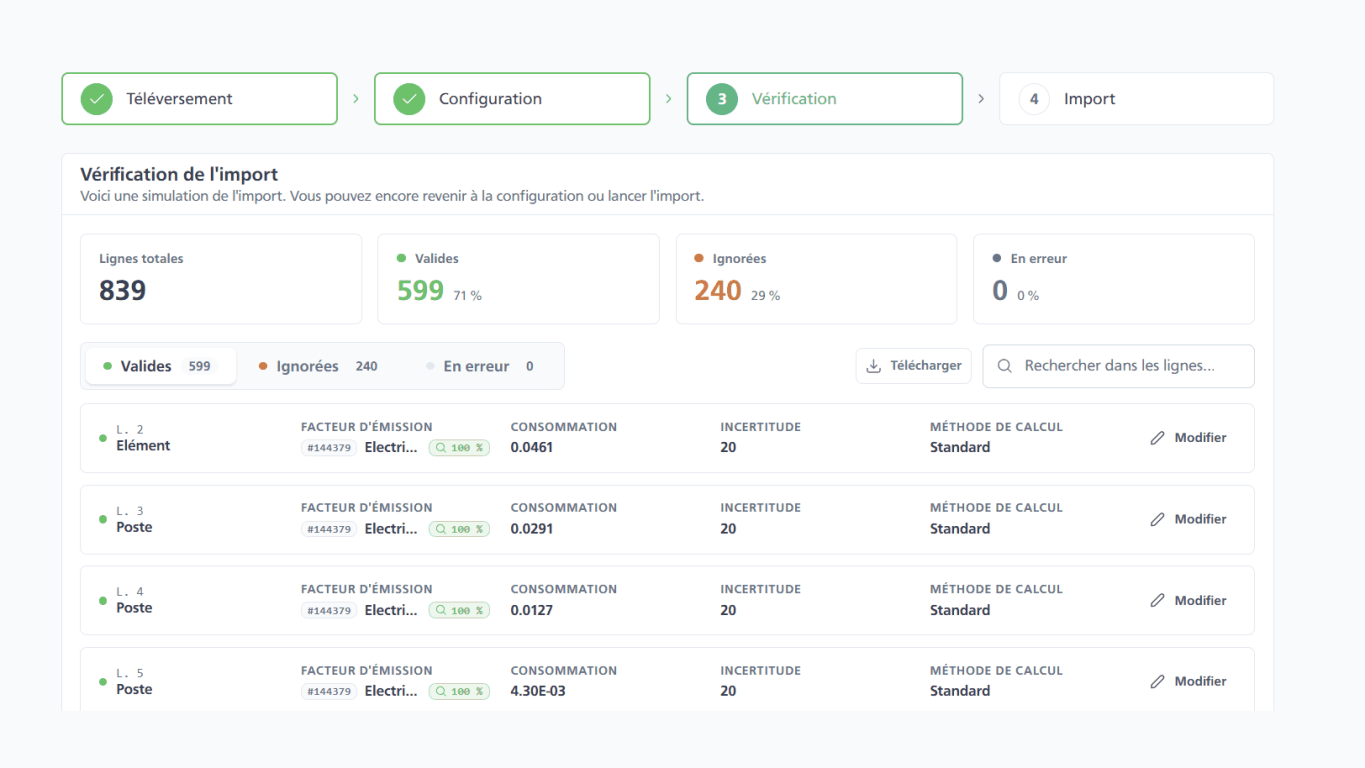
Task: Click the 100 % match badge on row L. 3
Action: pos(459,529)
